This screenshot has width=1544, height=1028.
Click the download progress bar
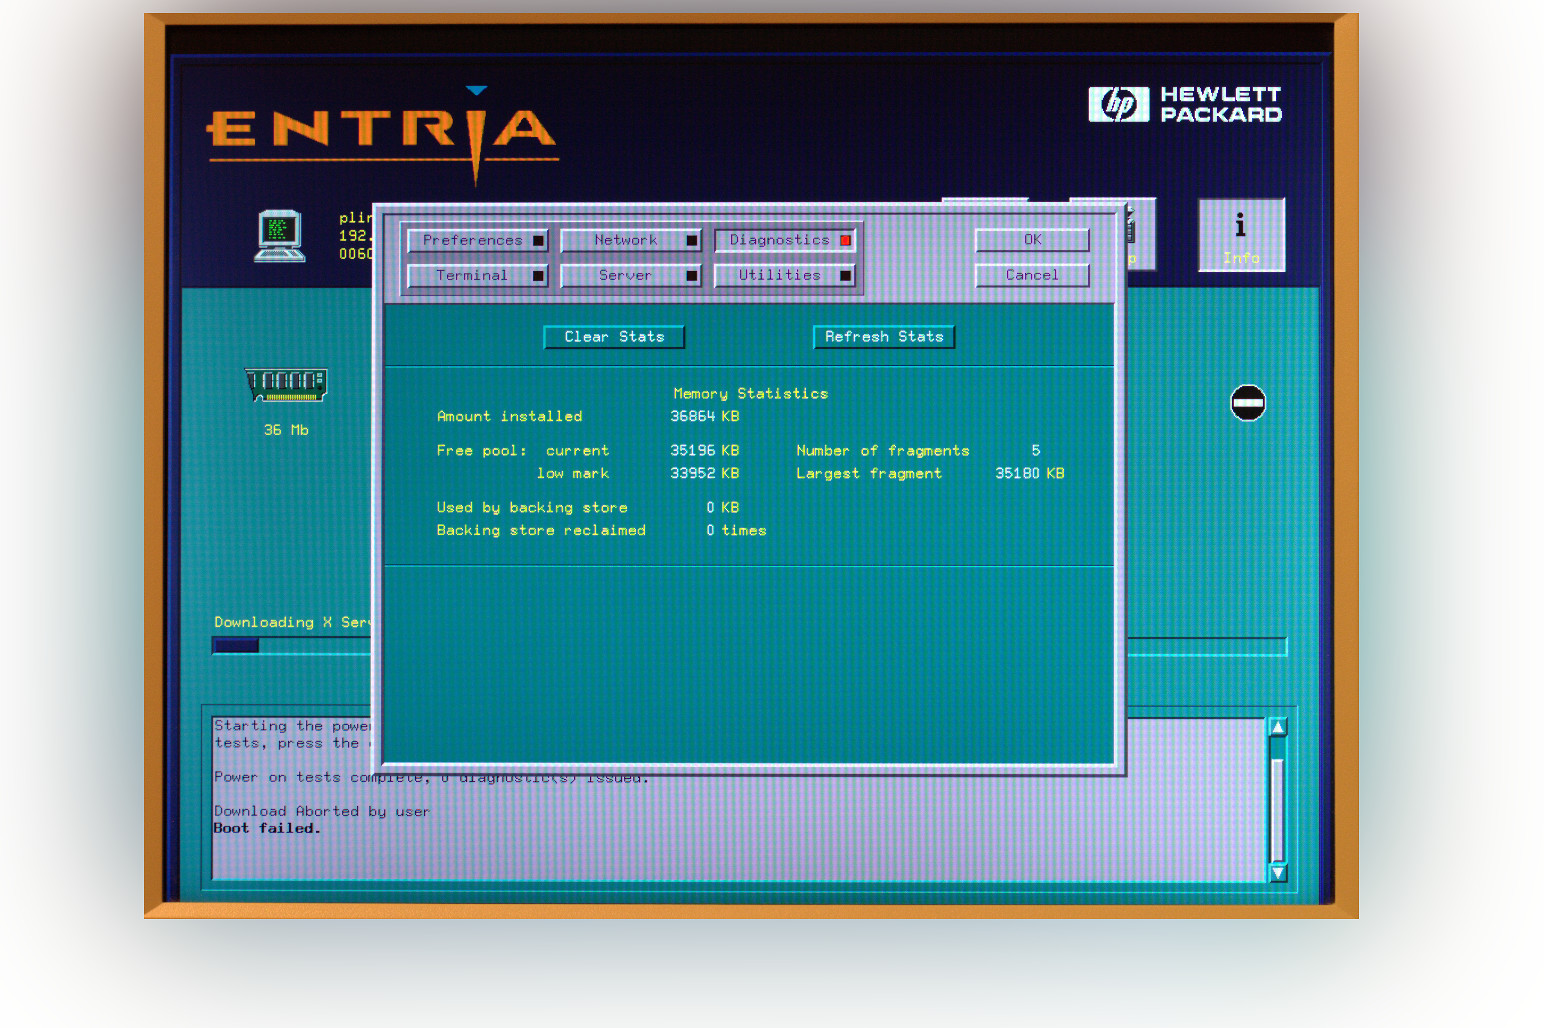click(290, 646)
